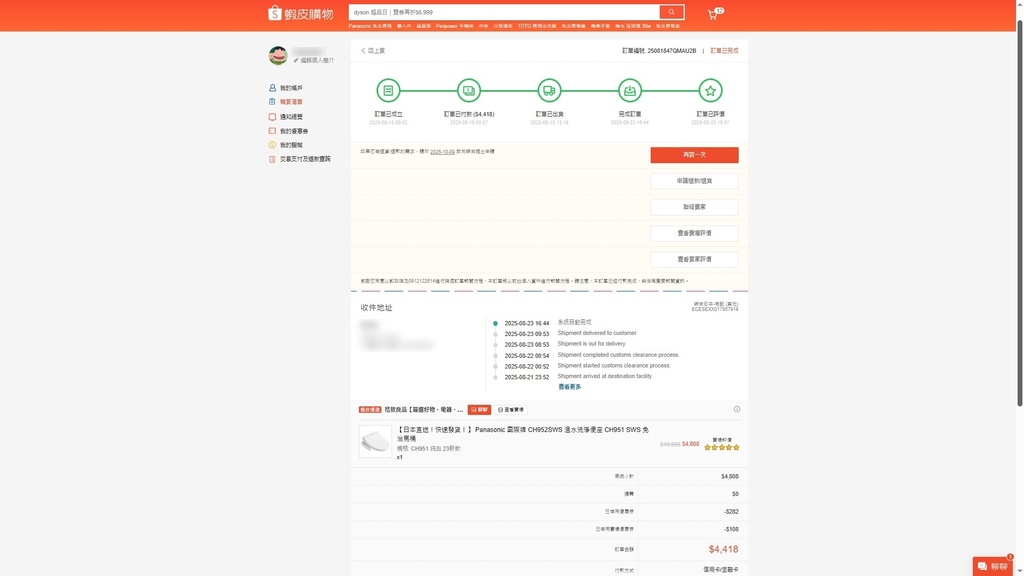Click the 查看買家評價 button
Image resolution: width=1024 pixels, height=576 pixels.
(694, 259)
